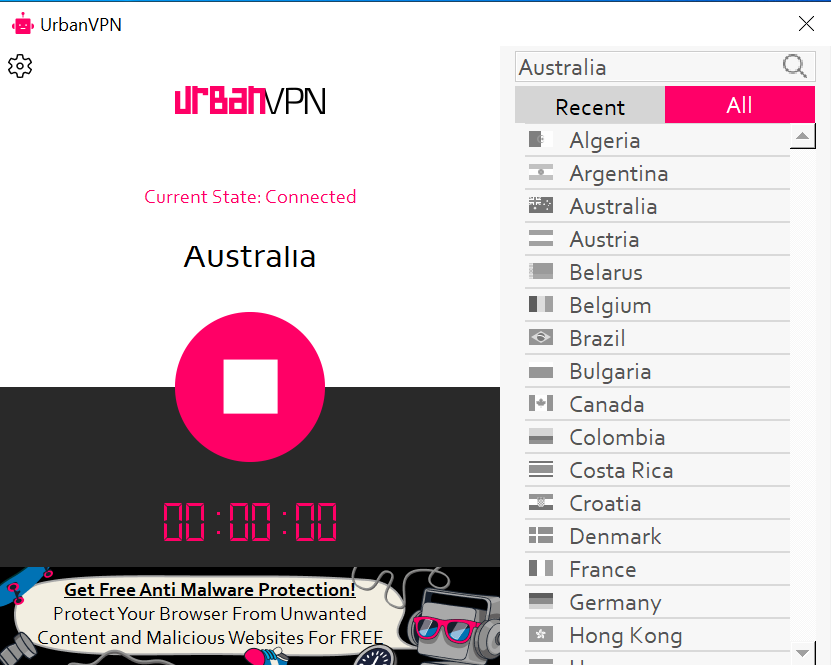Click the Croatia flag icon
The image size is (831, 665).
coord(541,503)
